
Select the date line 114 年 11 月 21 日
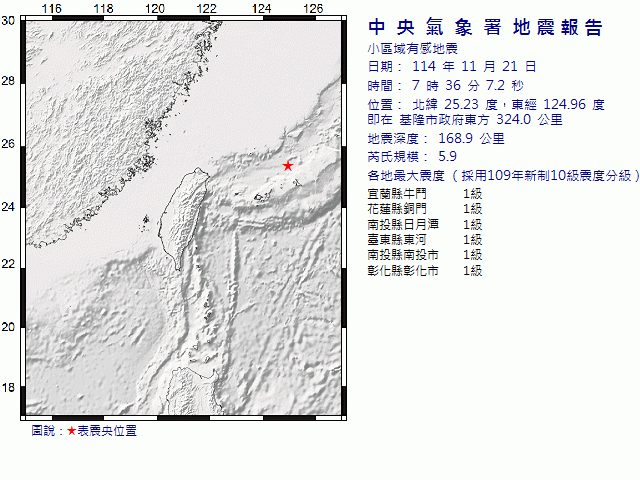[x=474, y=66]
